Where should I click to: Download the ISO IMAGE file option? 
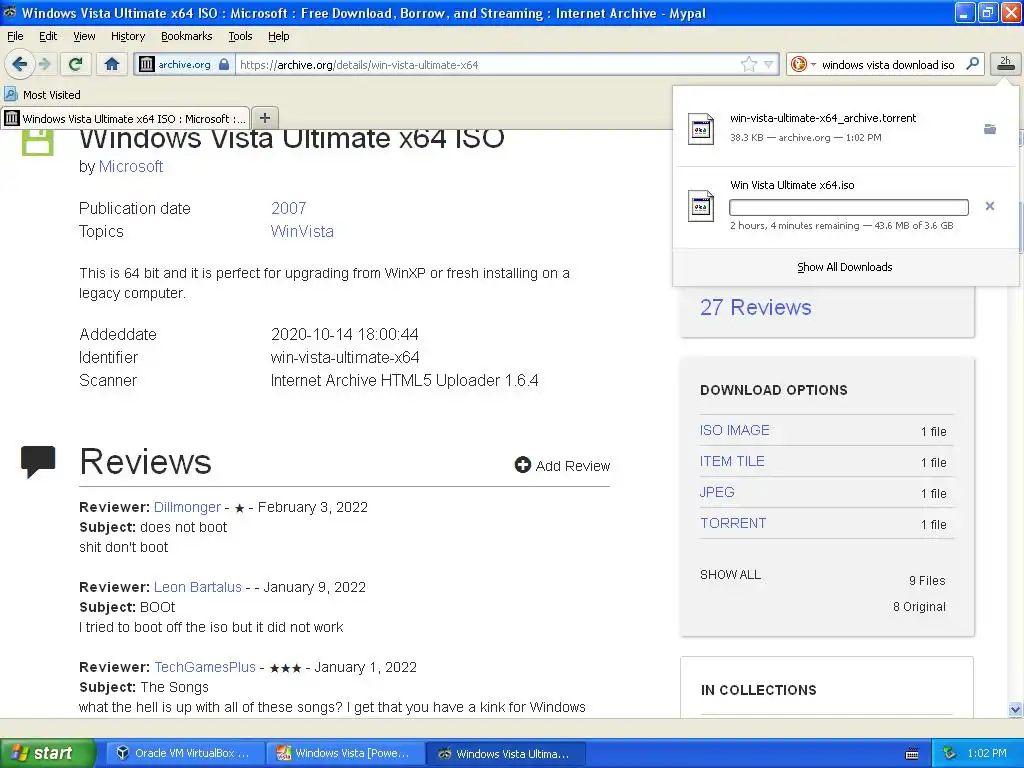pyautogui.click(x=735, y=430)
